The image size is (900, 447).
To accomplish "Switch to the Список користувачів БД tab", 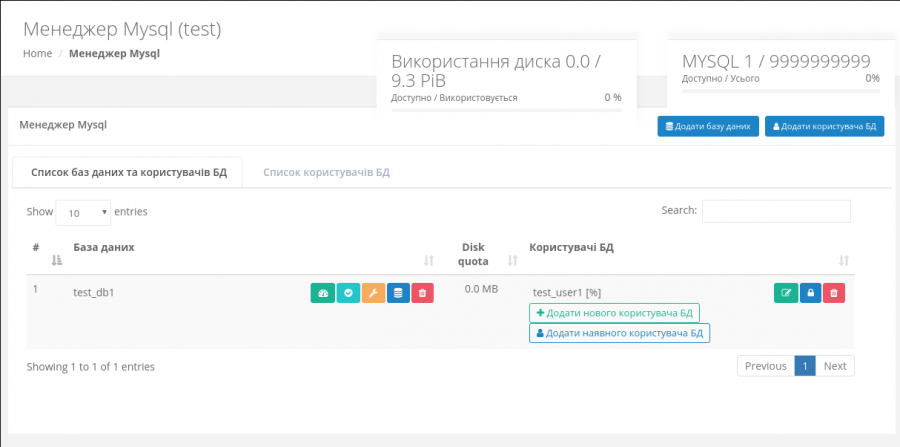I will [x=326, y=172].
